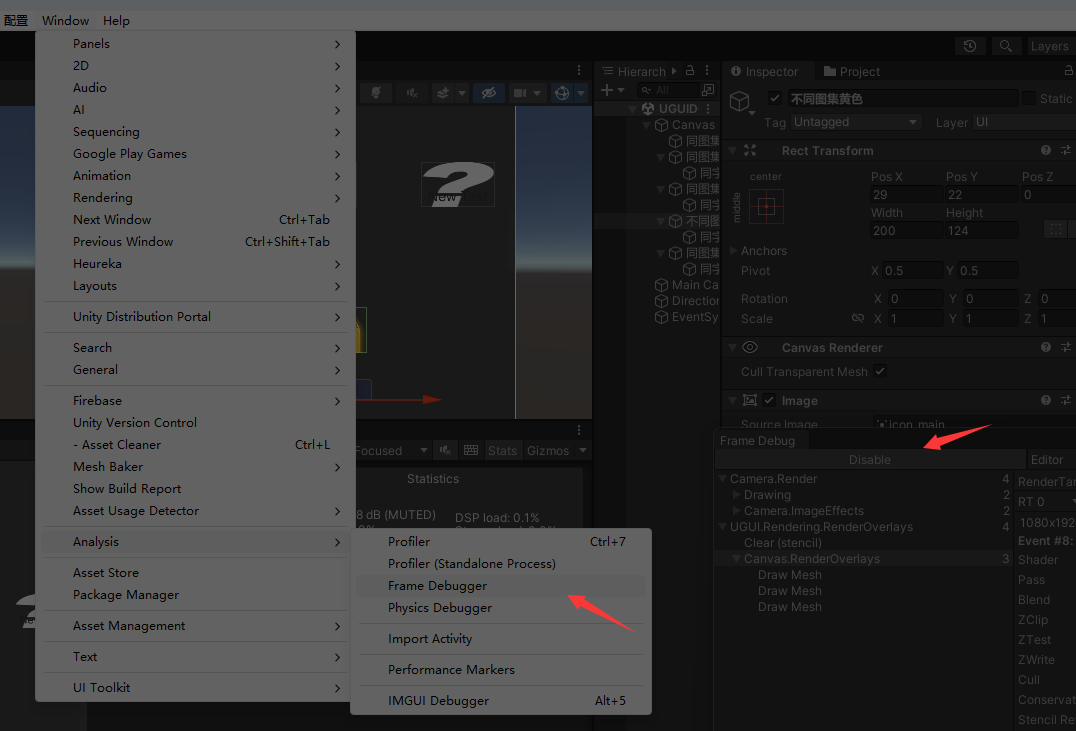Toggle Scene view audio mute icon
The height and width of the screenshot is (731, 1076).
[412, 93]
